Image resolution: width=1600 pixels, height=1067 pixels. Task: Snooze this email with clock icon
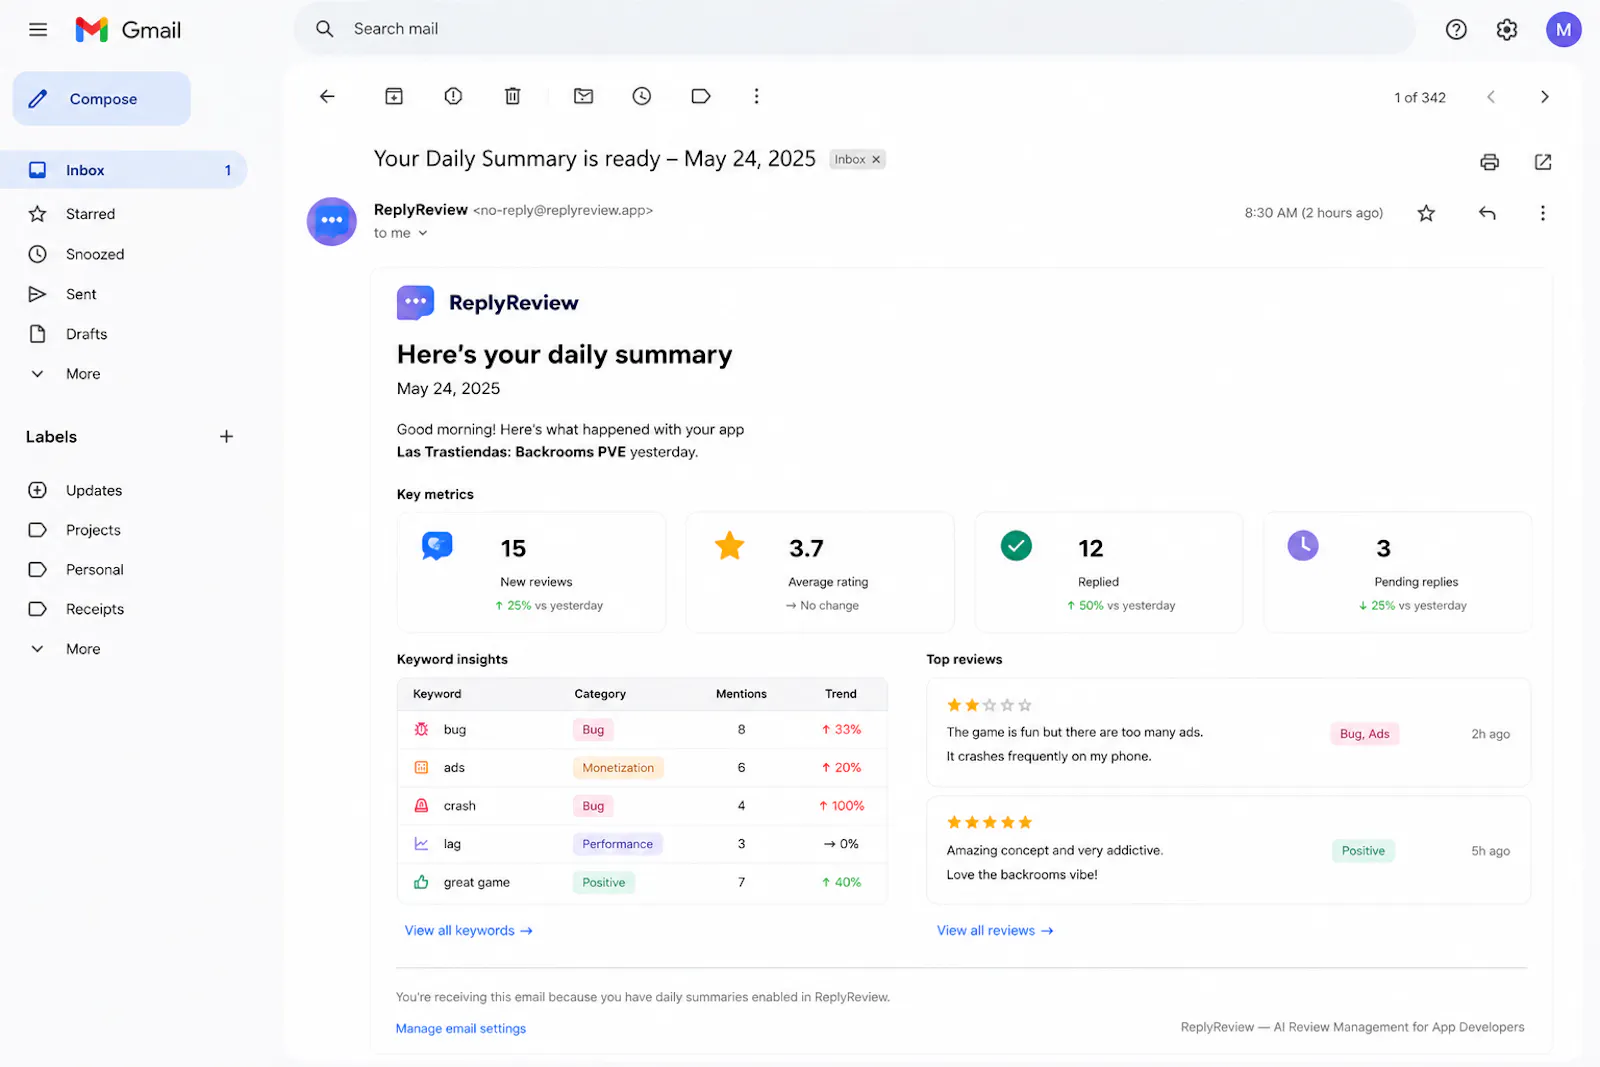[x=642, y=96]
